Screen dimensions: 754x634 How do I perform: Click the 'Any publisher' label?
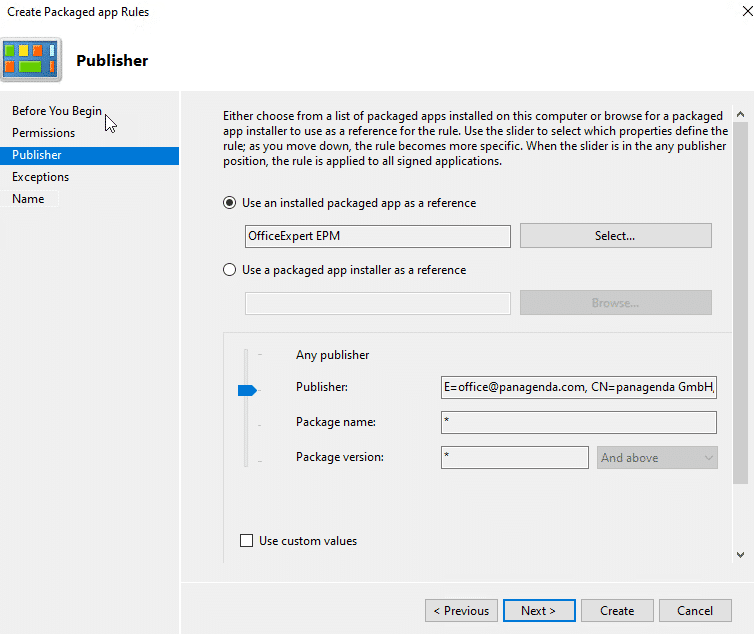(332, 355)
